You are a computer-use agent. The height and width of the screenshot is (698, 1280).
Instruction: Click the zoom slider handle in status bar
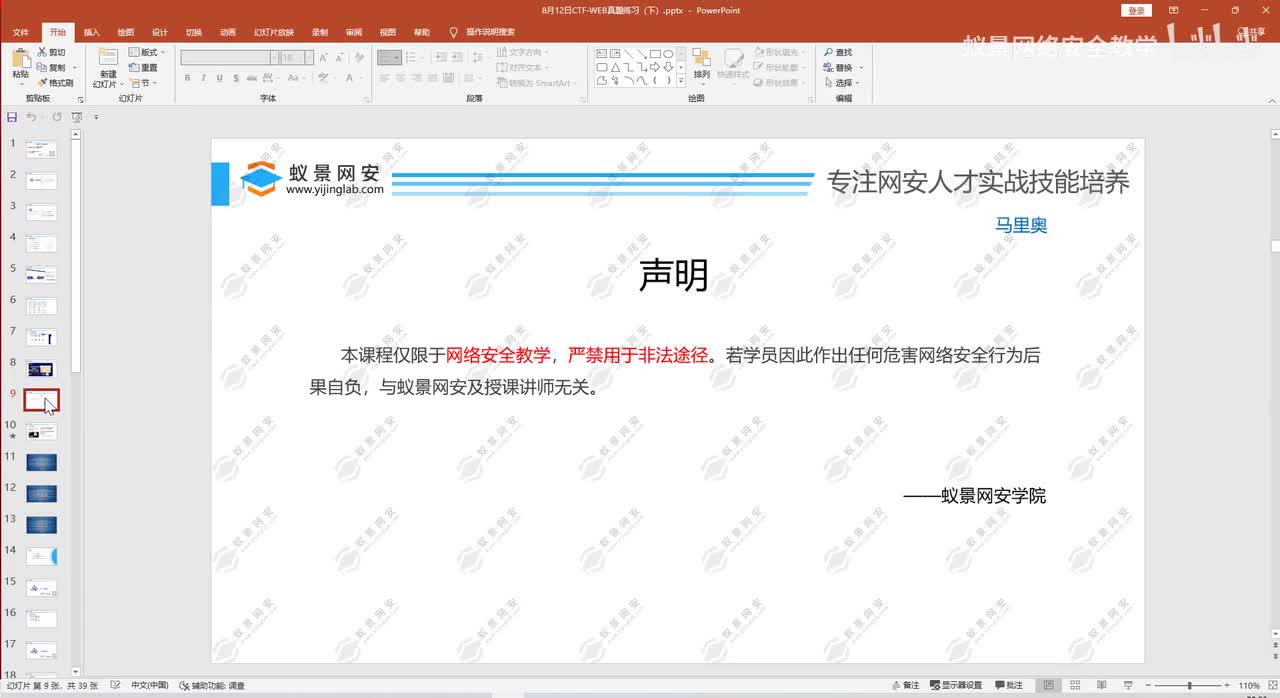[1189, 685]
